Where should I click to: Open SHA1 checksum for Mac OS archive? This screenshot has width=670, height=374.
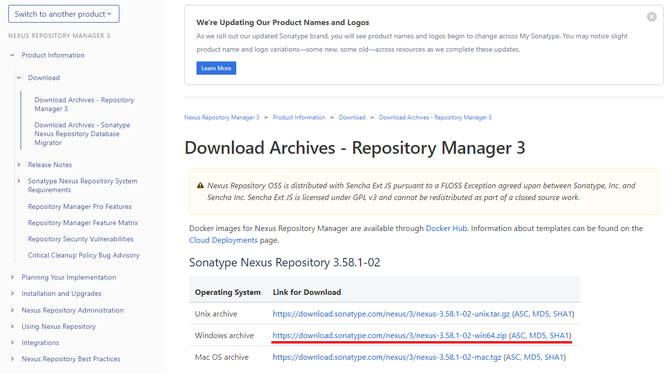[554, 357]
